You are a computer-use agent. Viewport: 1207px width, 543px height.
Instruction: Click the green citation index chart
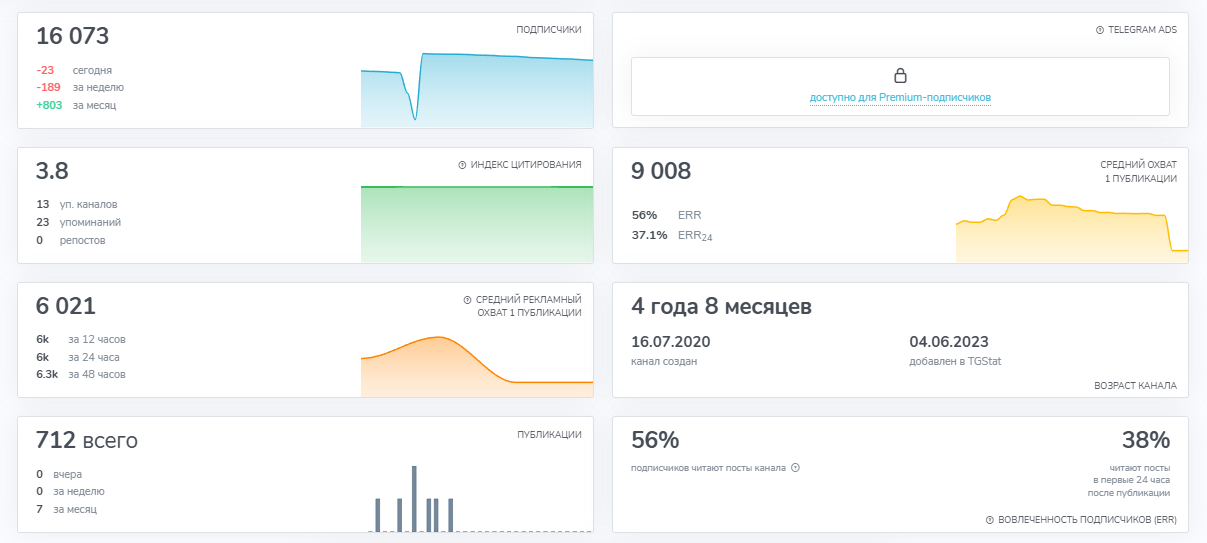tap(477, 224)
